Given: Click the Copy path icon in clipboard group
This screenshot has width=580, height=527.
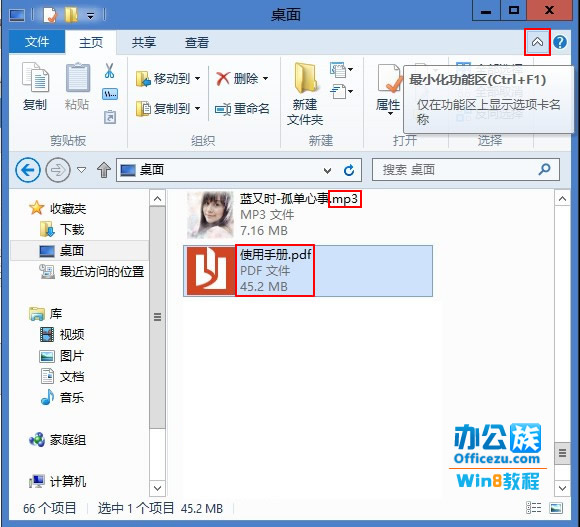Looking at the screenshot, I should pyautogui.click(x=110, y=94).
